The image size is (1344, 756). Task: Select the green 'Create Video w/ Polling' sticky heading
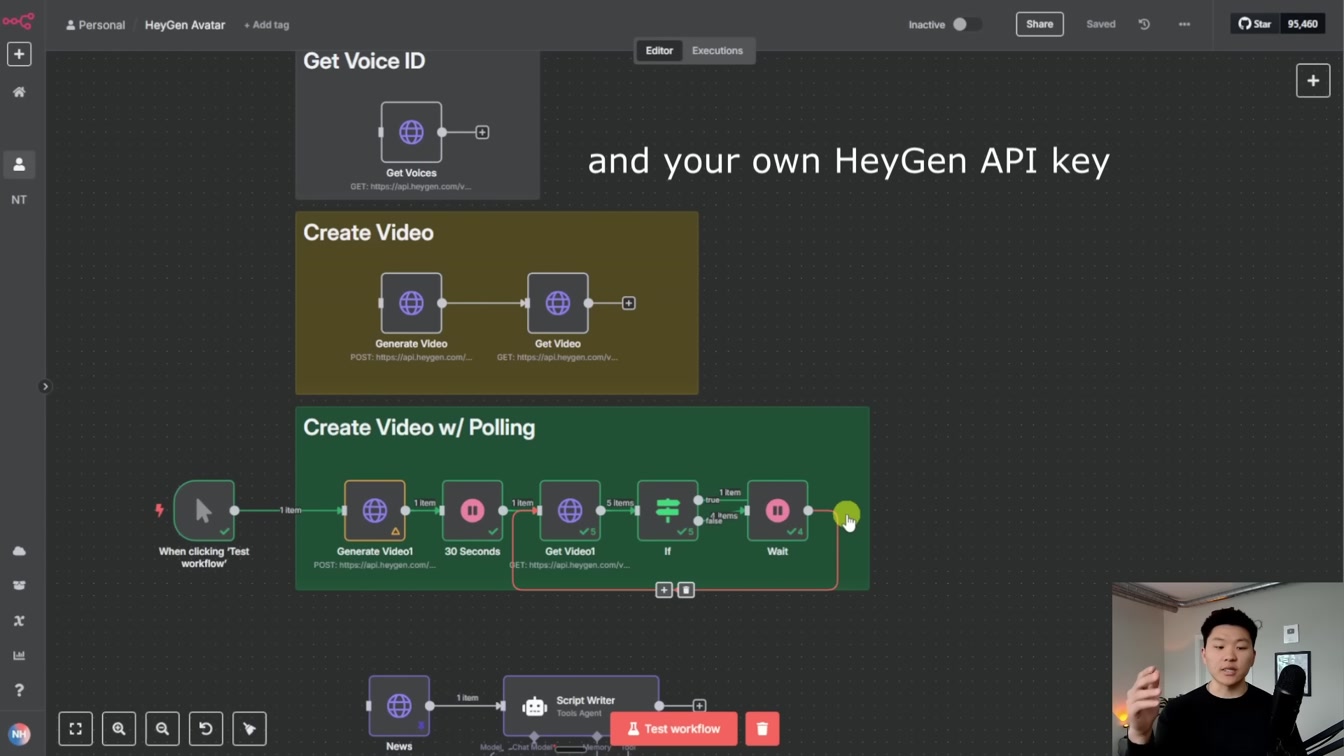(419, 428)
